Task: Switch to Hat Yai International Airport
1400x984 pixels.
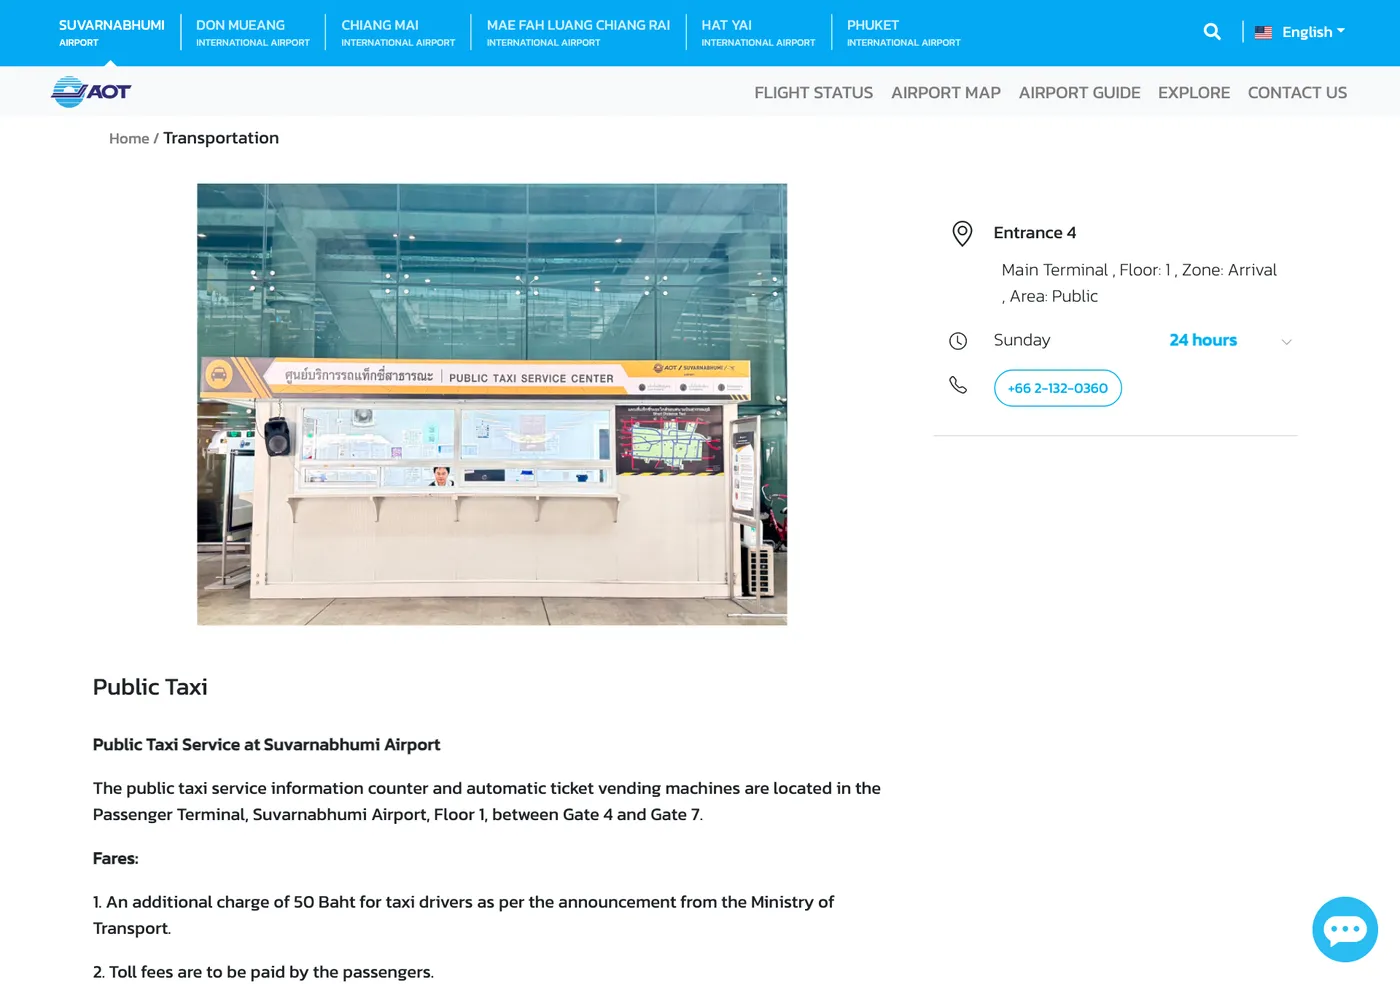Action: point(758,32)
